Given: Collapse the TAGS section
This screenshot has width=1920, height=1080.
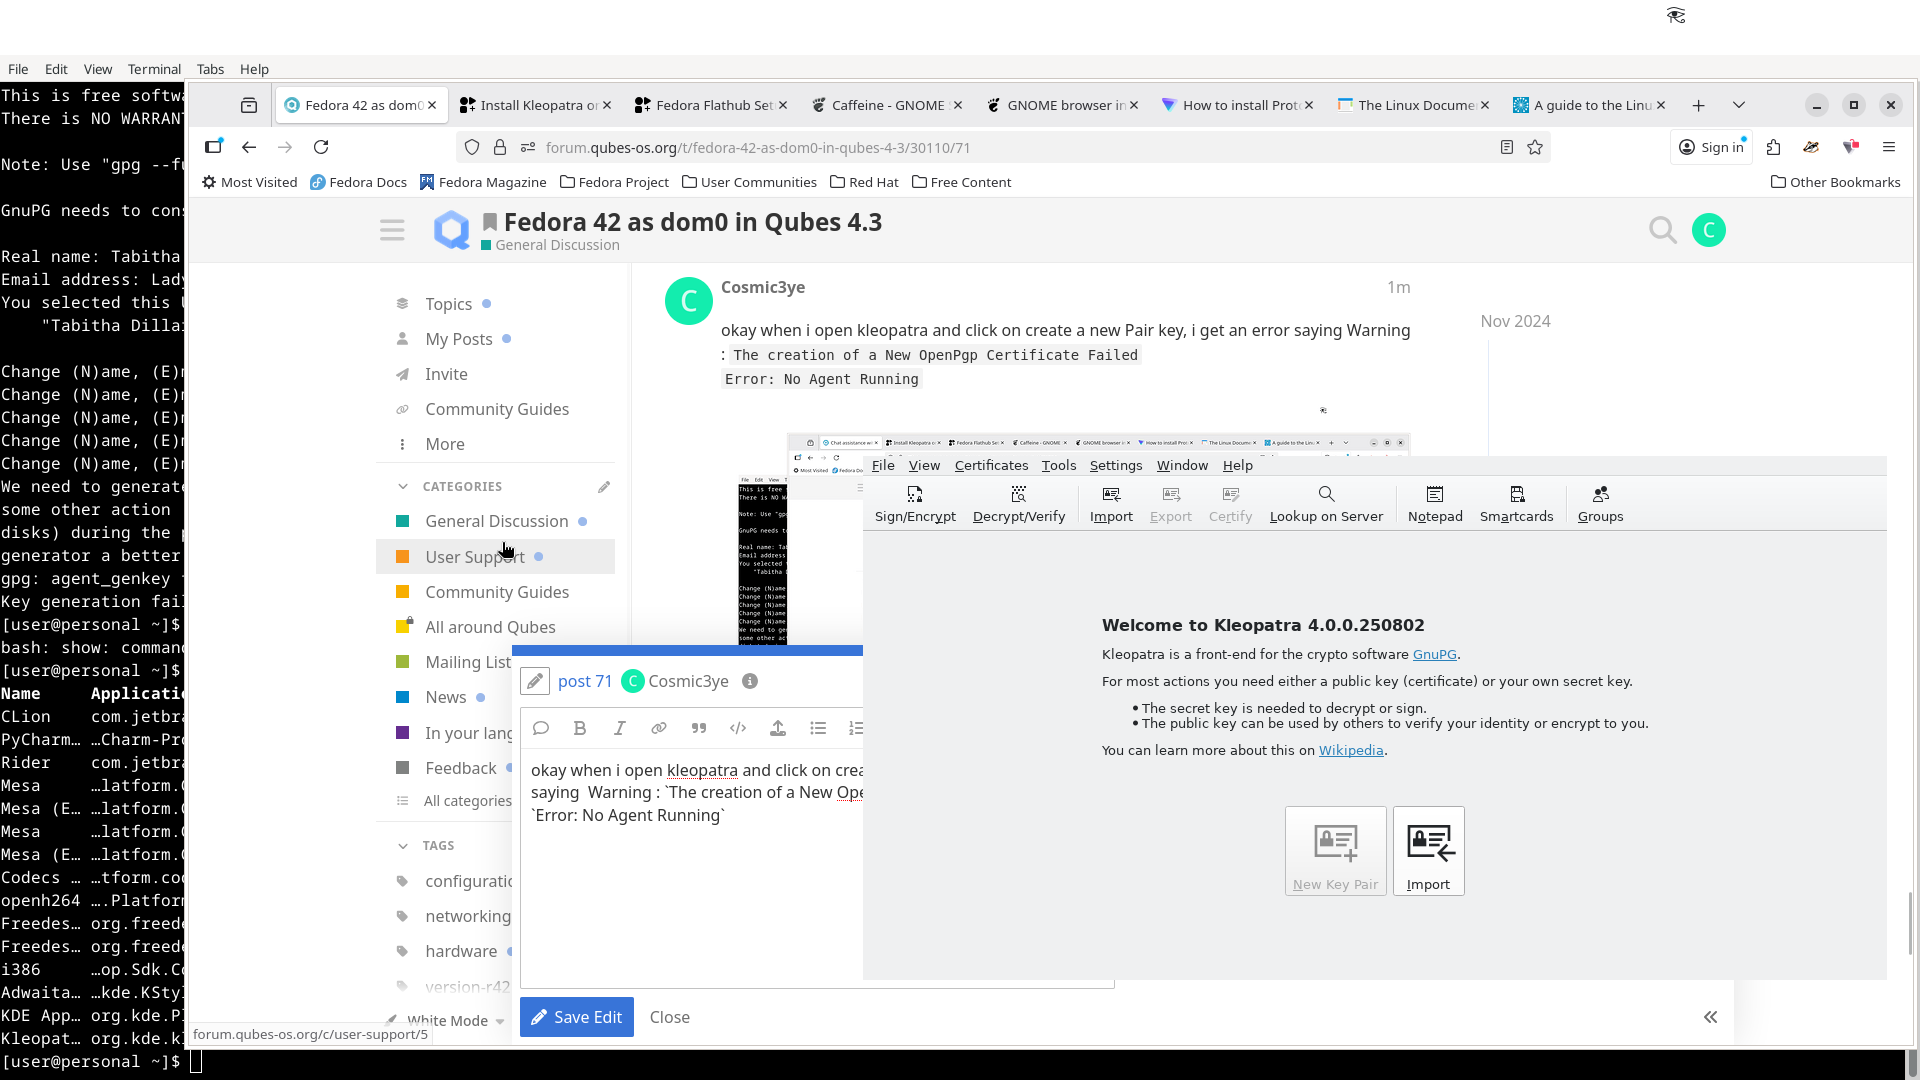Looking at the screenshot, I should (403, 845).
